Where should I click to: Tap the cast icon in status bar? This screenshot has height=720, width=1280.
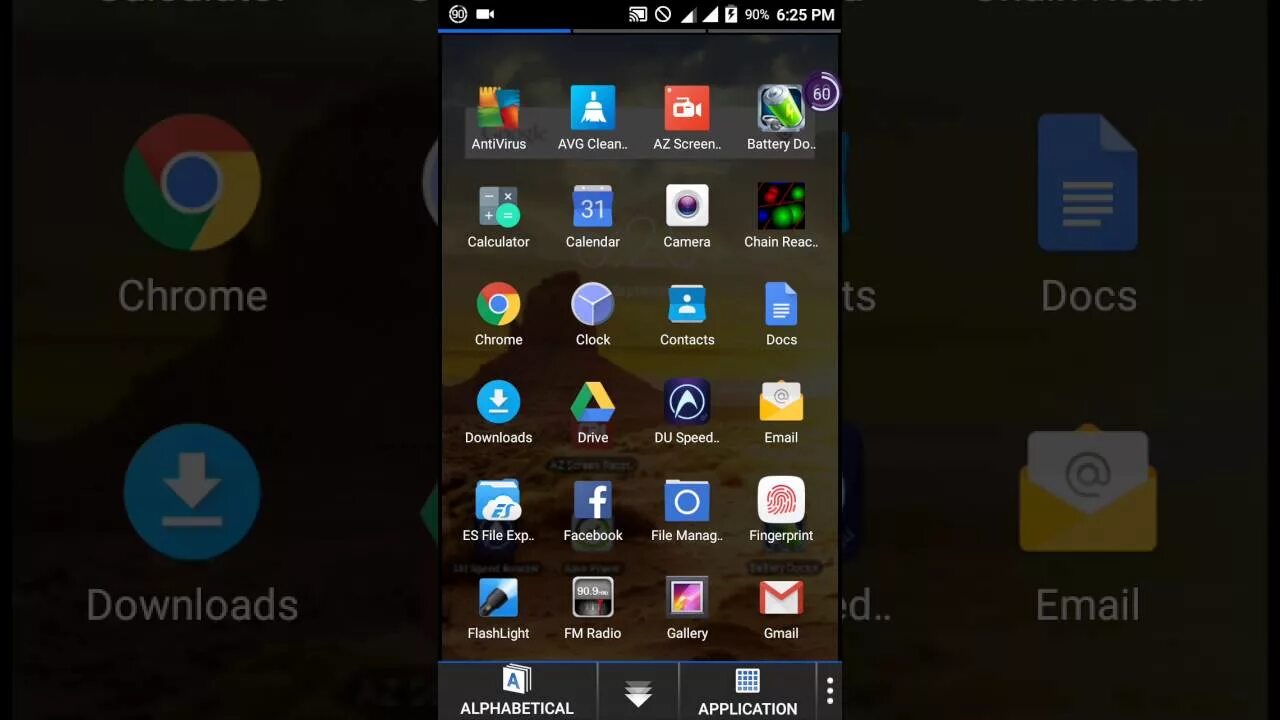click(x=637, y=14)
